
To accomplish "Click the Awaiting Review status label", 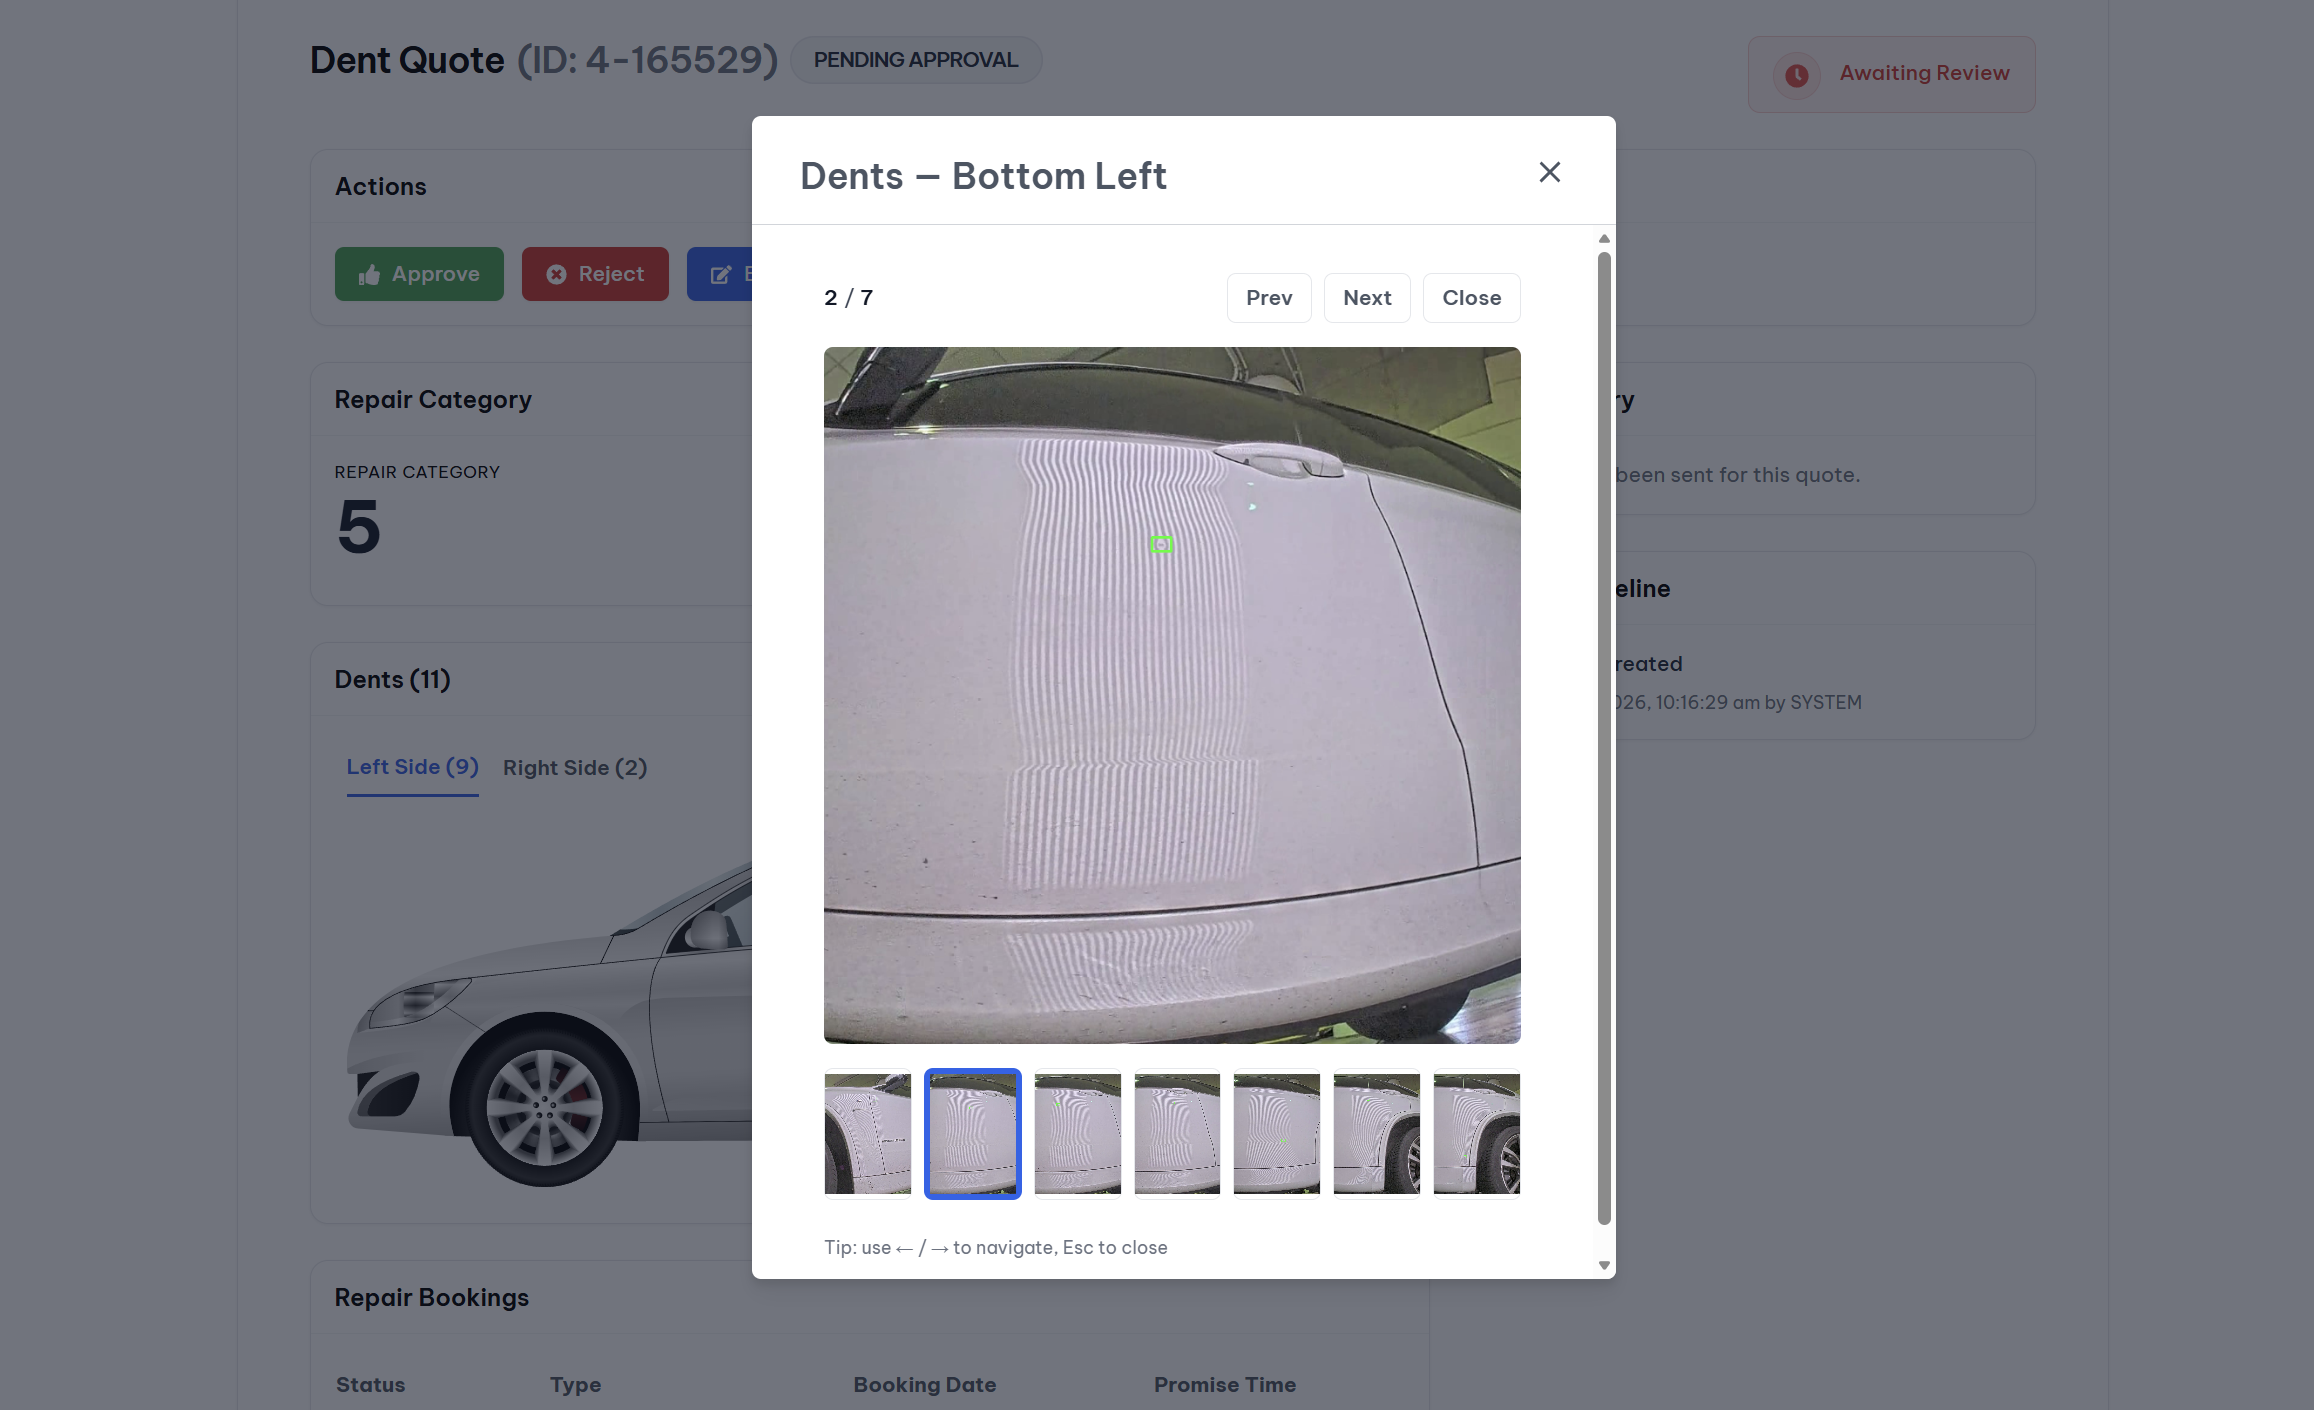I will [1924, 73].
